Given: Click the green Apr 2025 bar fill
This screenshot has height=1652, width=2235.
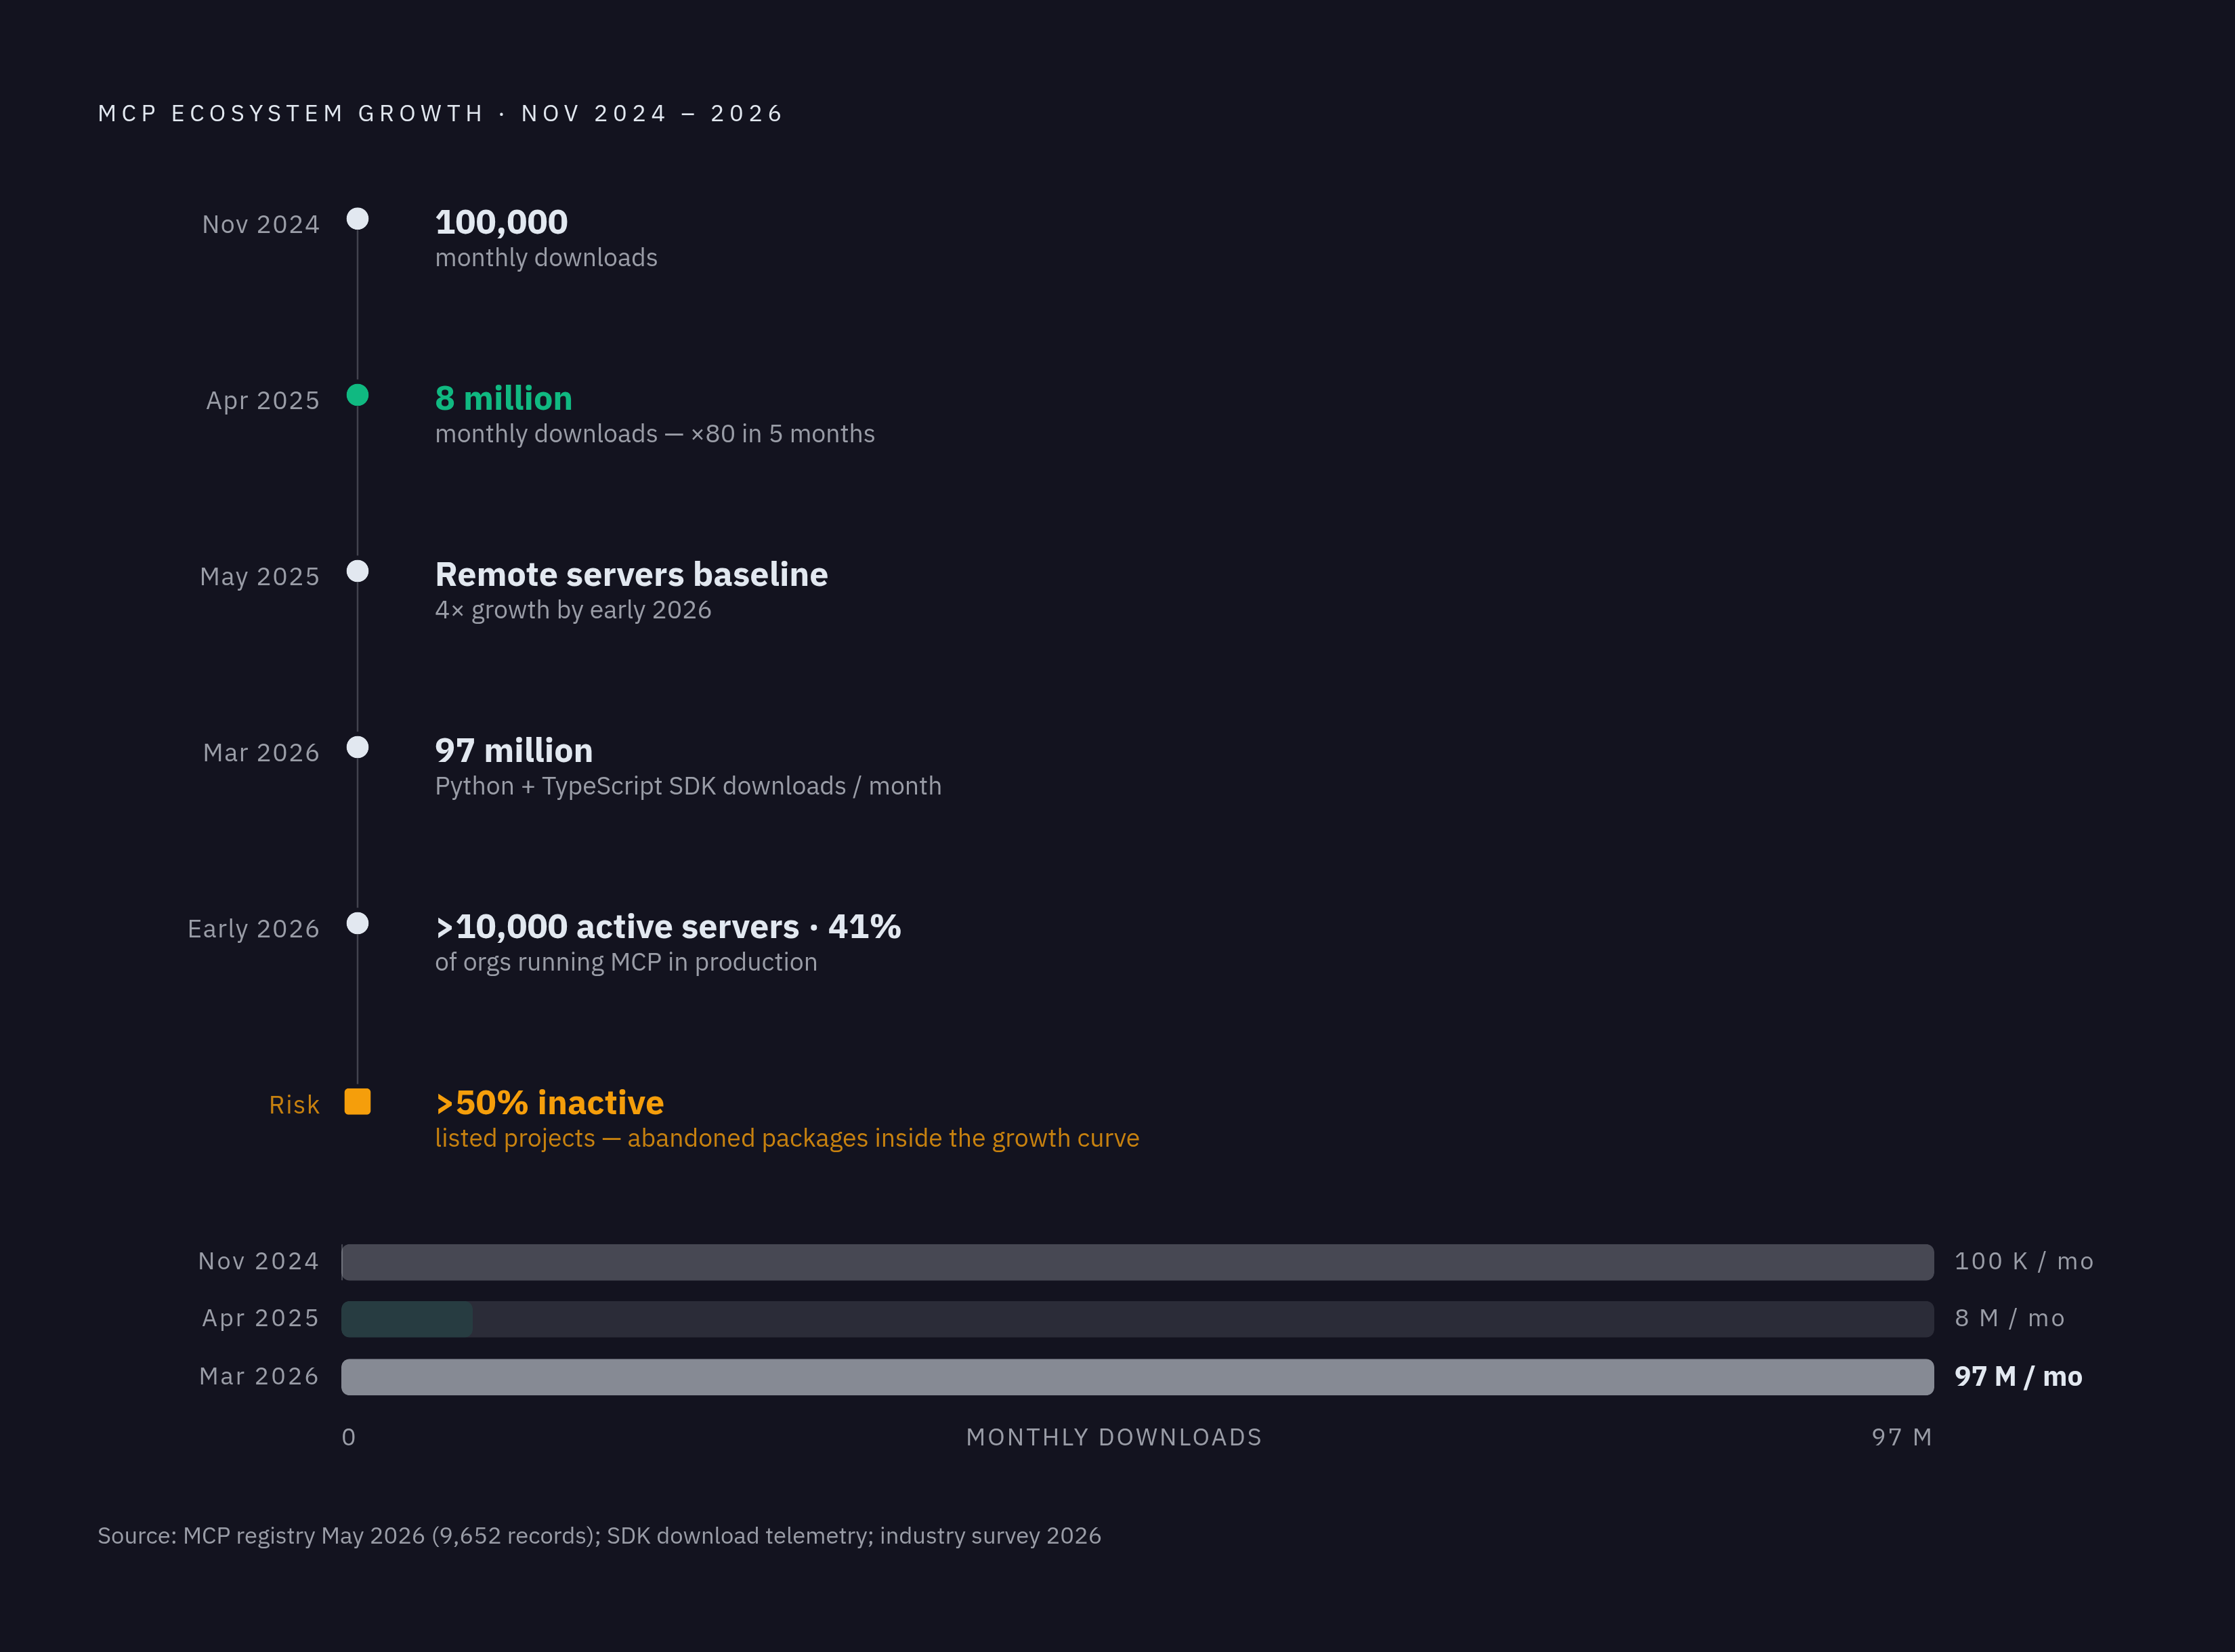Looking at the screenshot, I should [x=407, y=1319].
